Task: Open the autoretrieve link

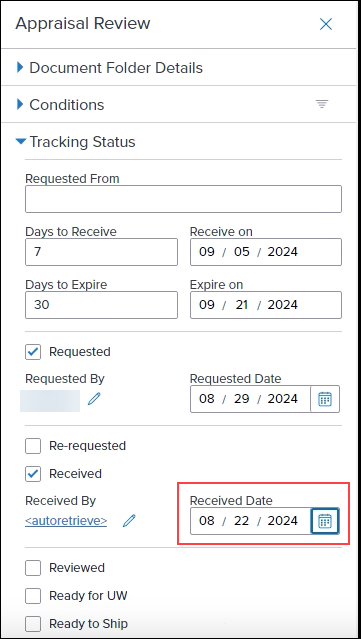Action: tap(66, 520)
